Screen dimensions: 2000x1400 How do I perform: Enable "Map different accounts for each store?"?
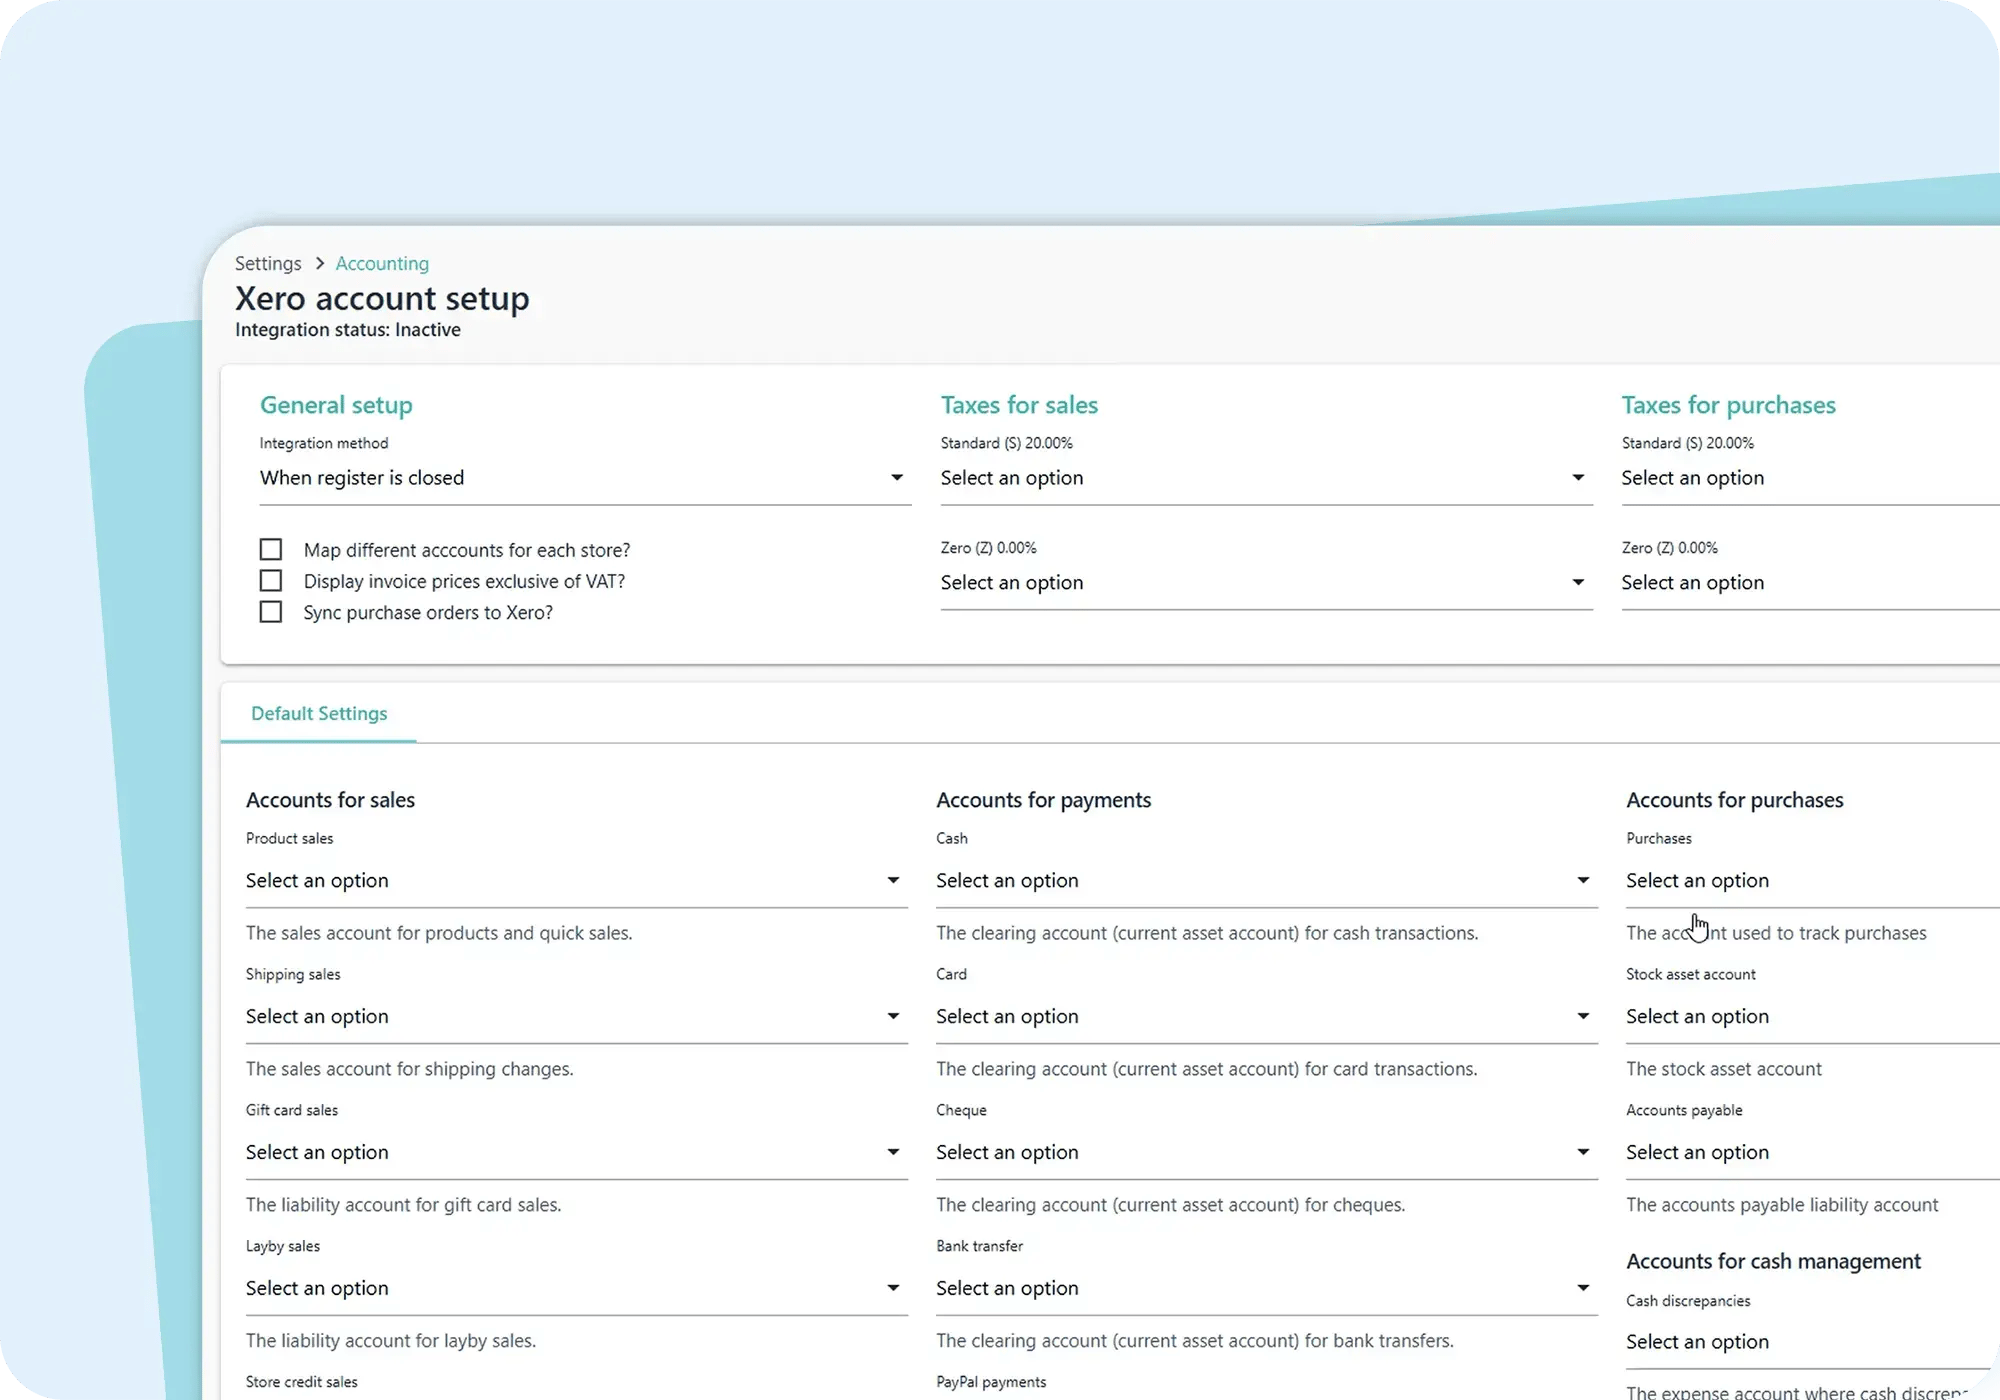[x=270, y=549]
